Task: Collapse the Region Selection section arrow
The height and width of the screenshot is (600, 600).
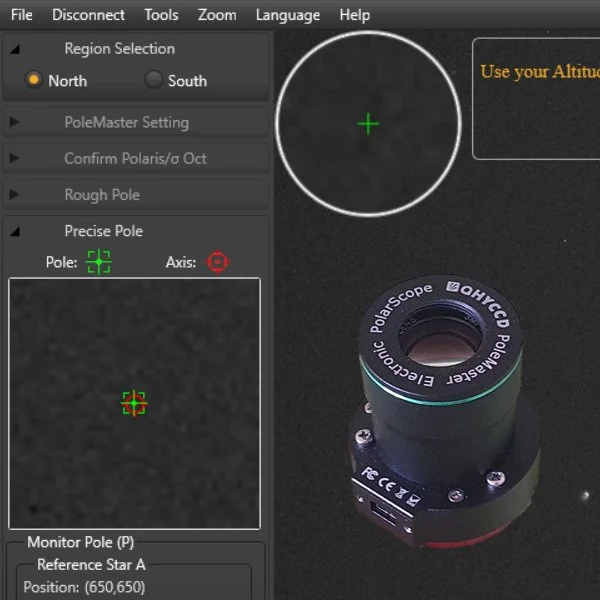Action: click(x=15, y=49)
